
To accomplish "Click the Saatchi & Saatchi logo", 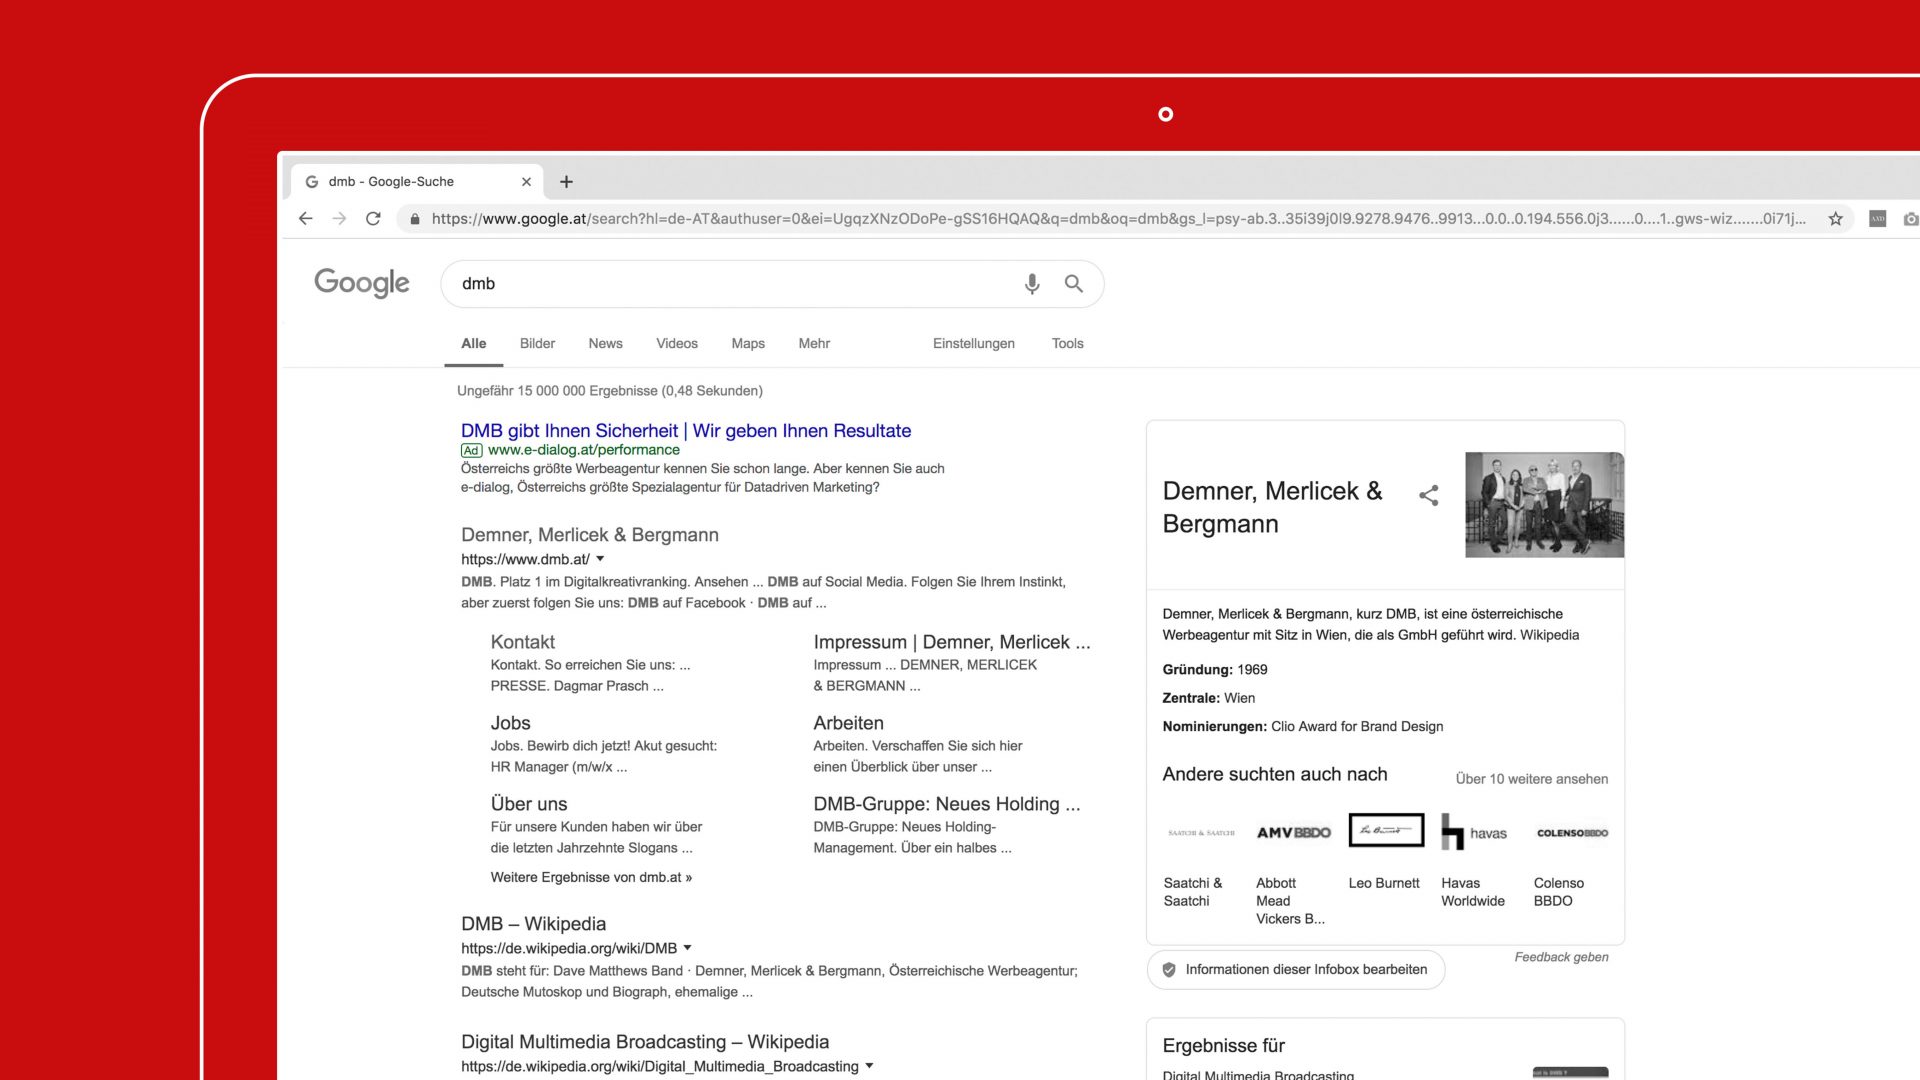I will [1201, 832].
